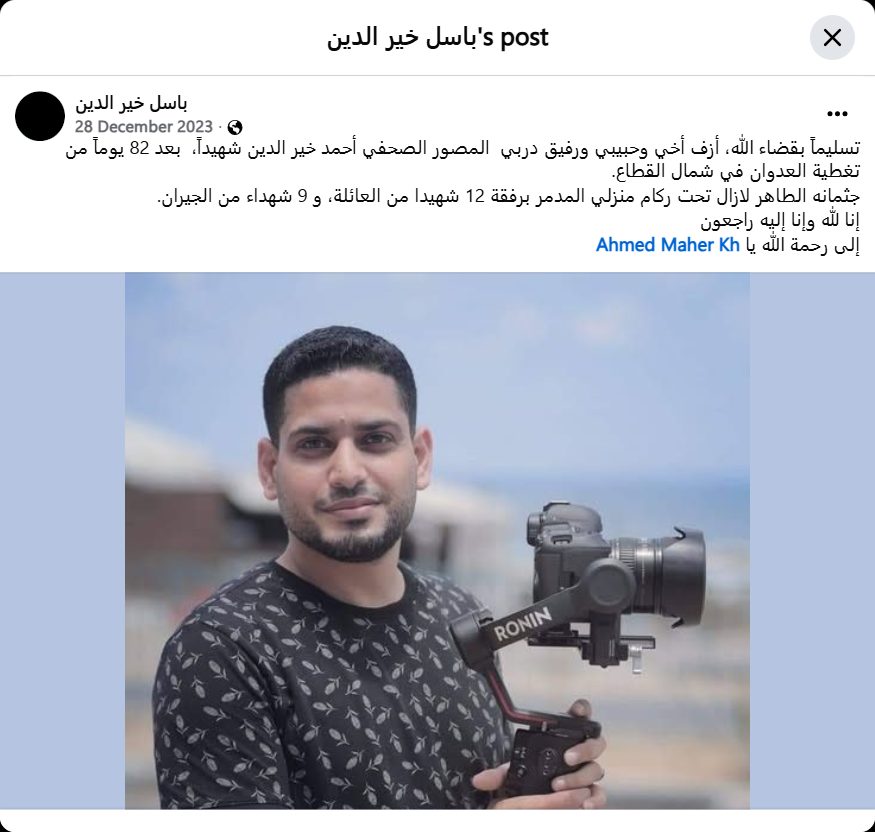The width and height of the screenshot is (875, 832).
Task: Open the author name باسل خير الدين
Action: click(131, 103)
